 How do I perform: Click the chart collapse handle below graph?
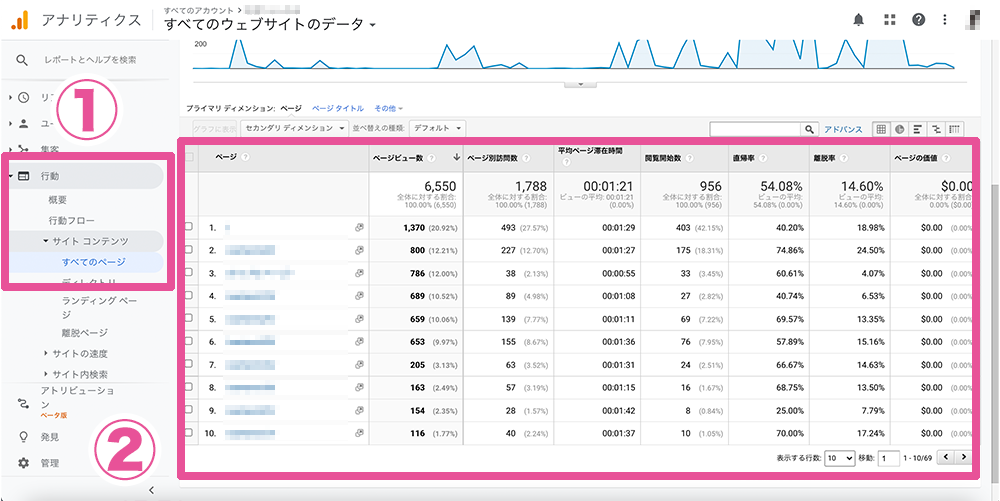[x=580, y=84]
